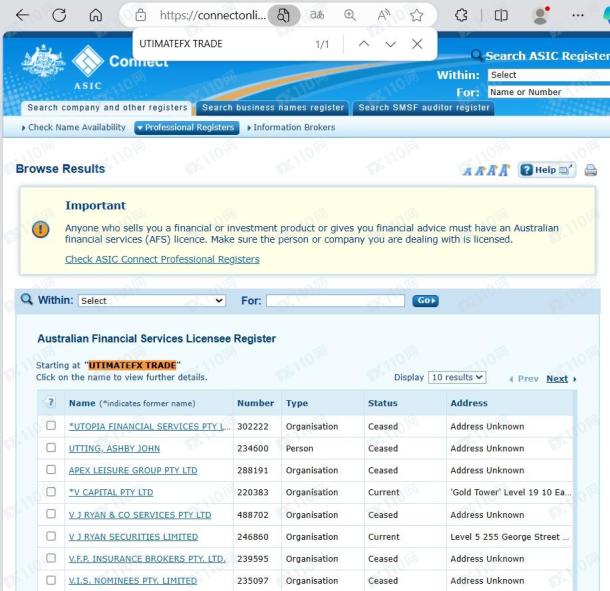Switch to Search business names register tab

tap(273, 107)
